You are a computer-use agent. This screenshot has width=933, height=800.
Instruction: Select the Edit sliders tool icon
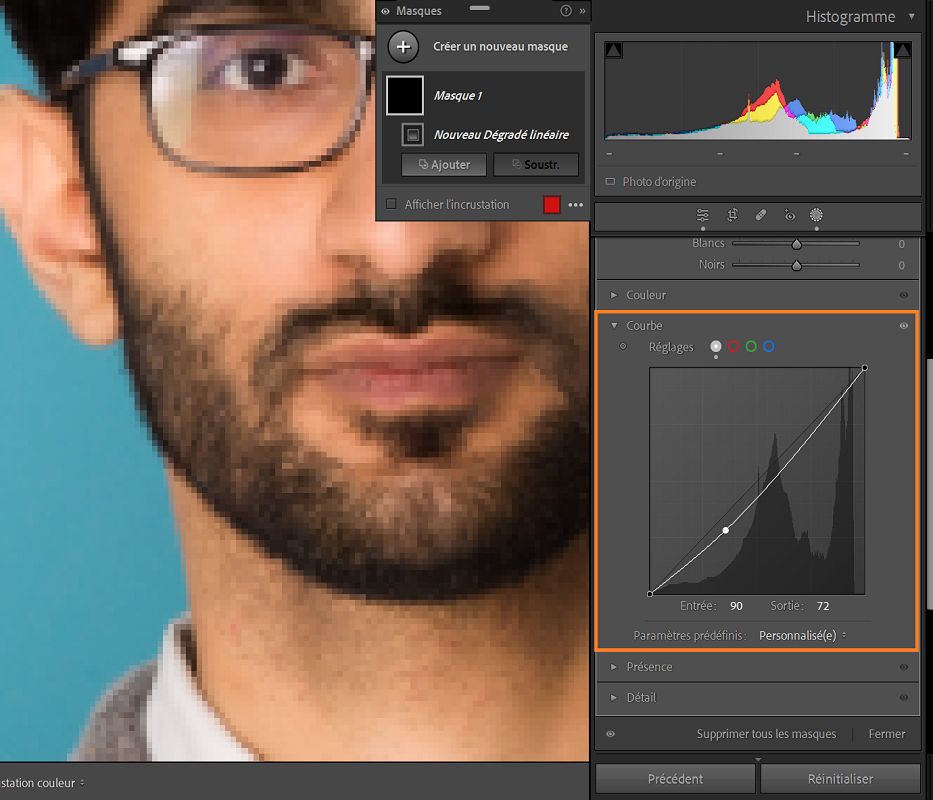coord(703,215)
